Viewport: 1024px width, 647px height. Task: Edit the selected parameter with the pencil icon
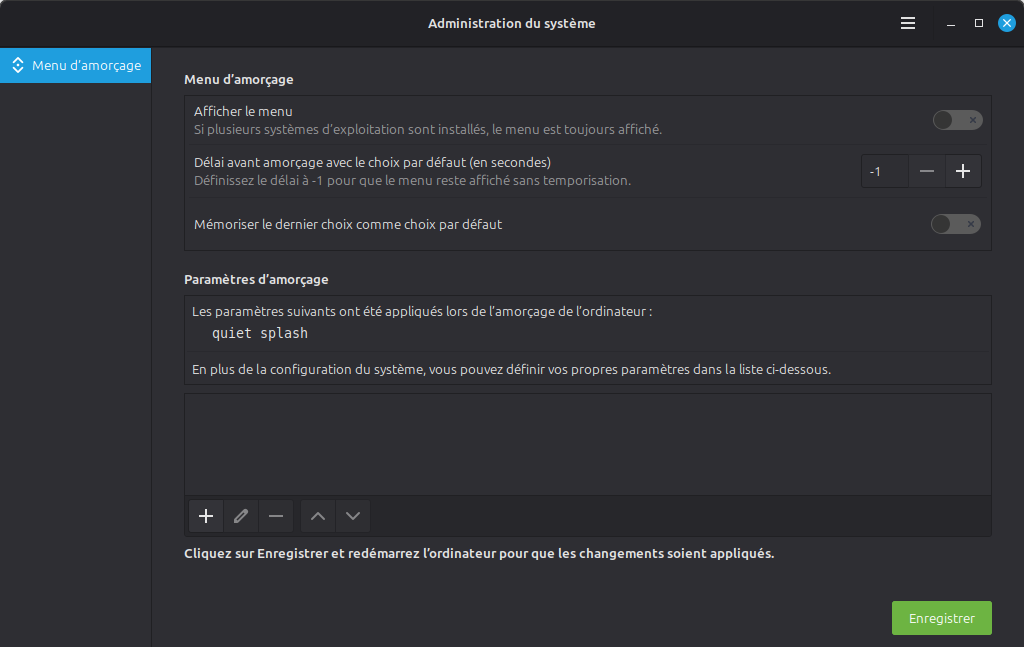click(240, 516)
